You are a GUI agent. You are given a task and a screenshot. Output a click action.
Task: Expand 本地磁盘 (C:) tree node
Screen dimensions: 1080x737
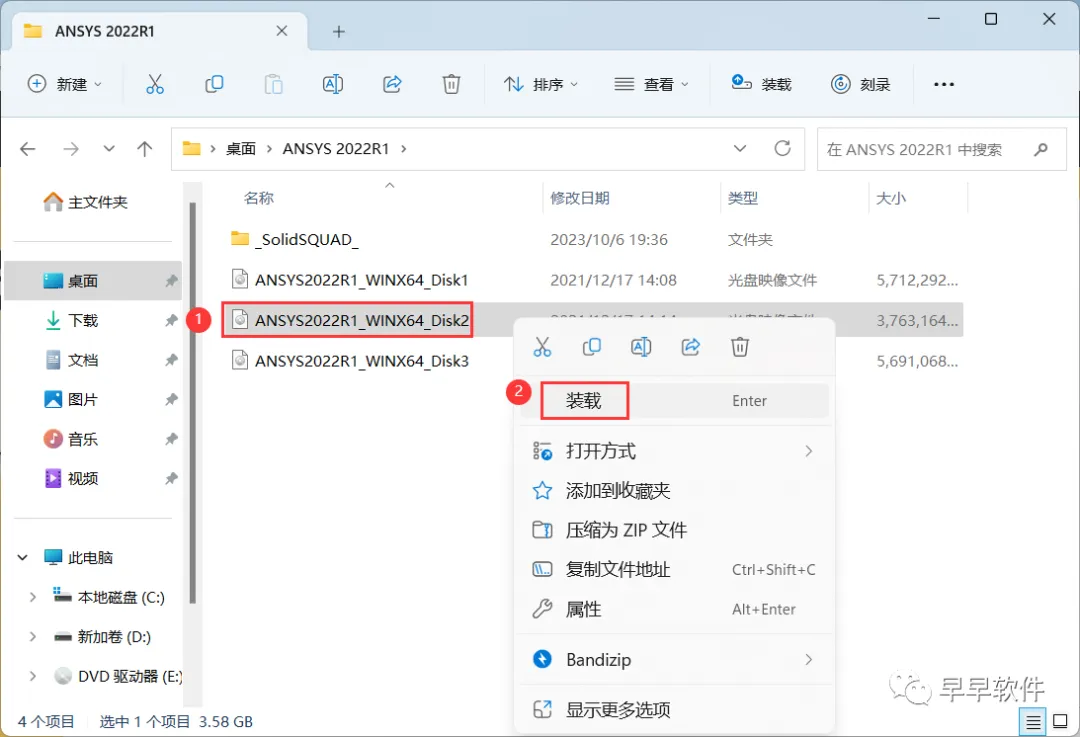pyautogui.click(x=32, y=597)
